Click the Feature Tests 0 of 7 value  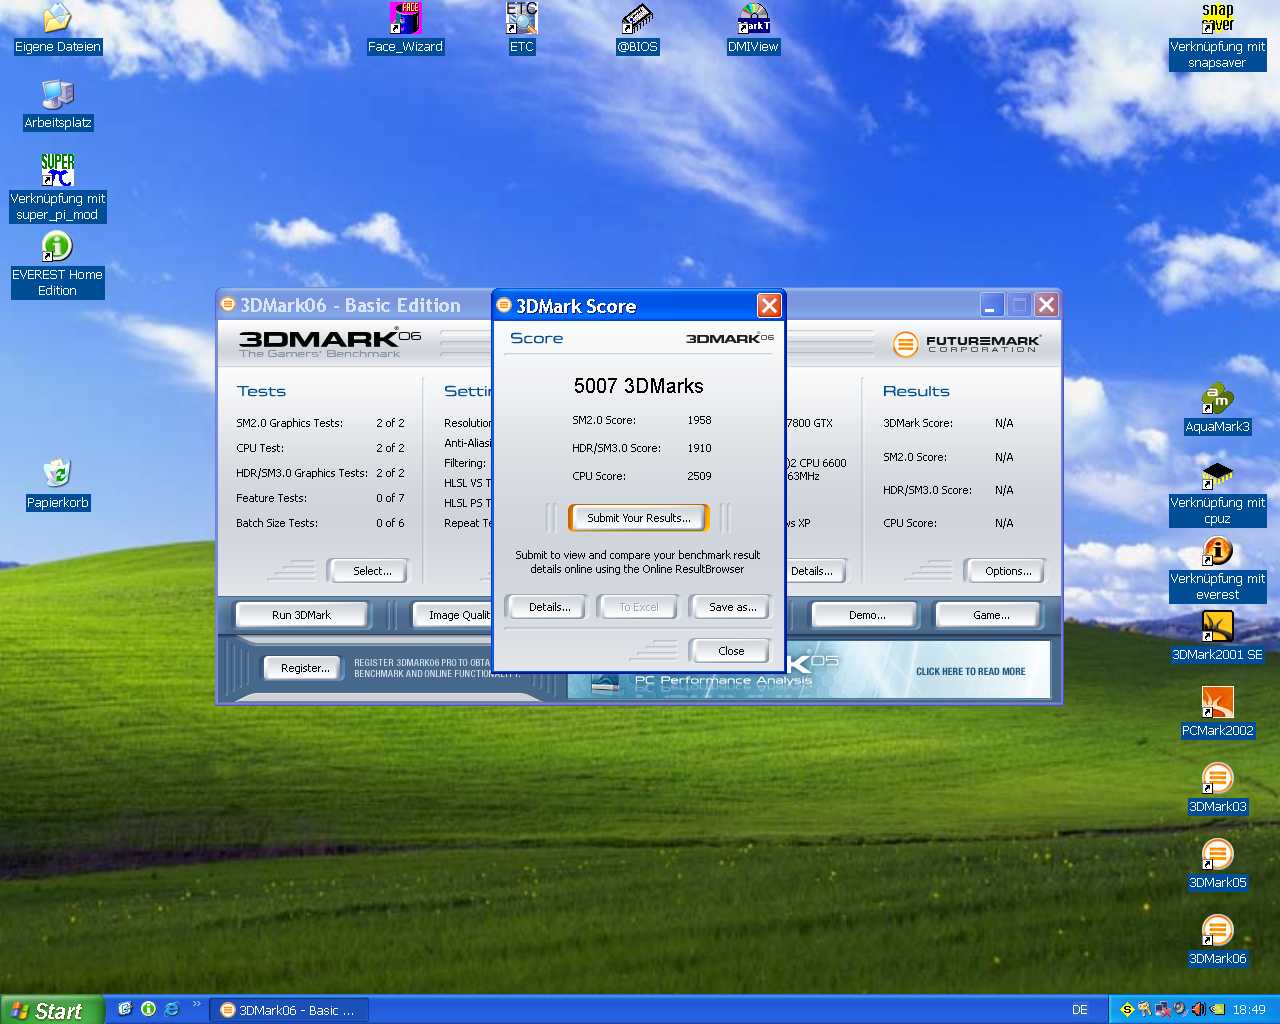tap(390, 498)
